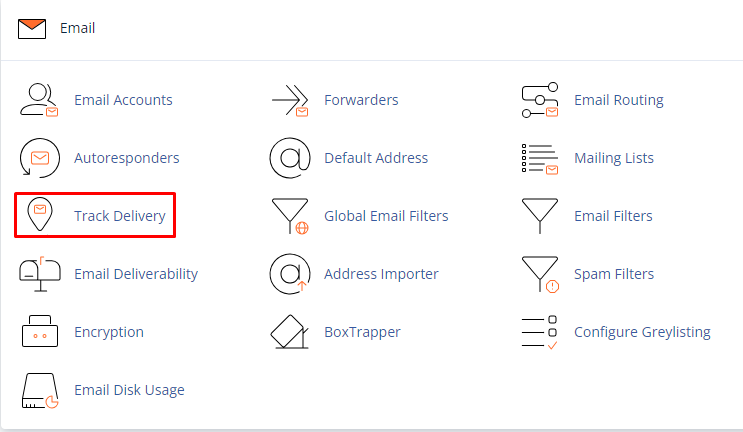Screen dimensions: 743x432
Task: Click the Configure Greylisting checklist icon
Action: point(540,333)
